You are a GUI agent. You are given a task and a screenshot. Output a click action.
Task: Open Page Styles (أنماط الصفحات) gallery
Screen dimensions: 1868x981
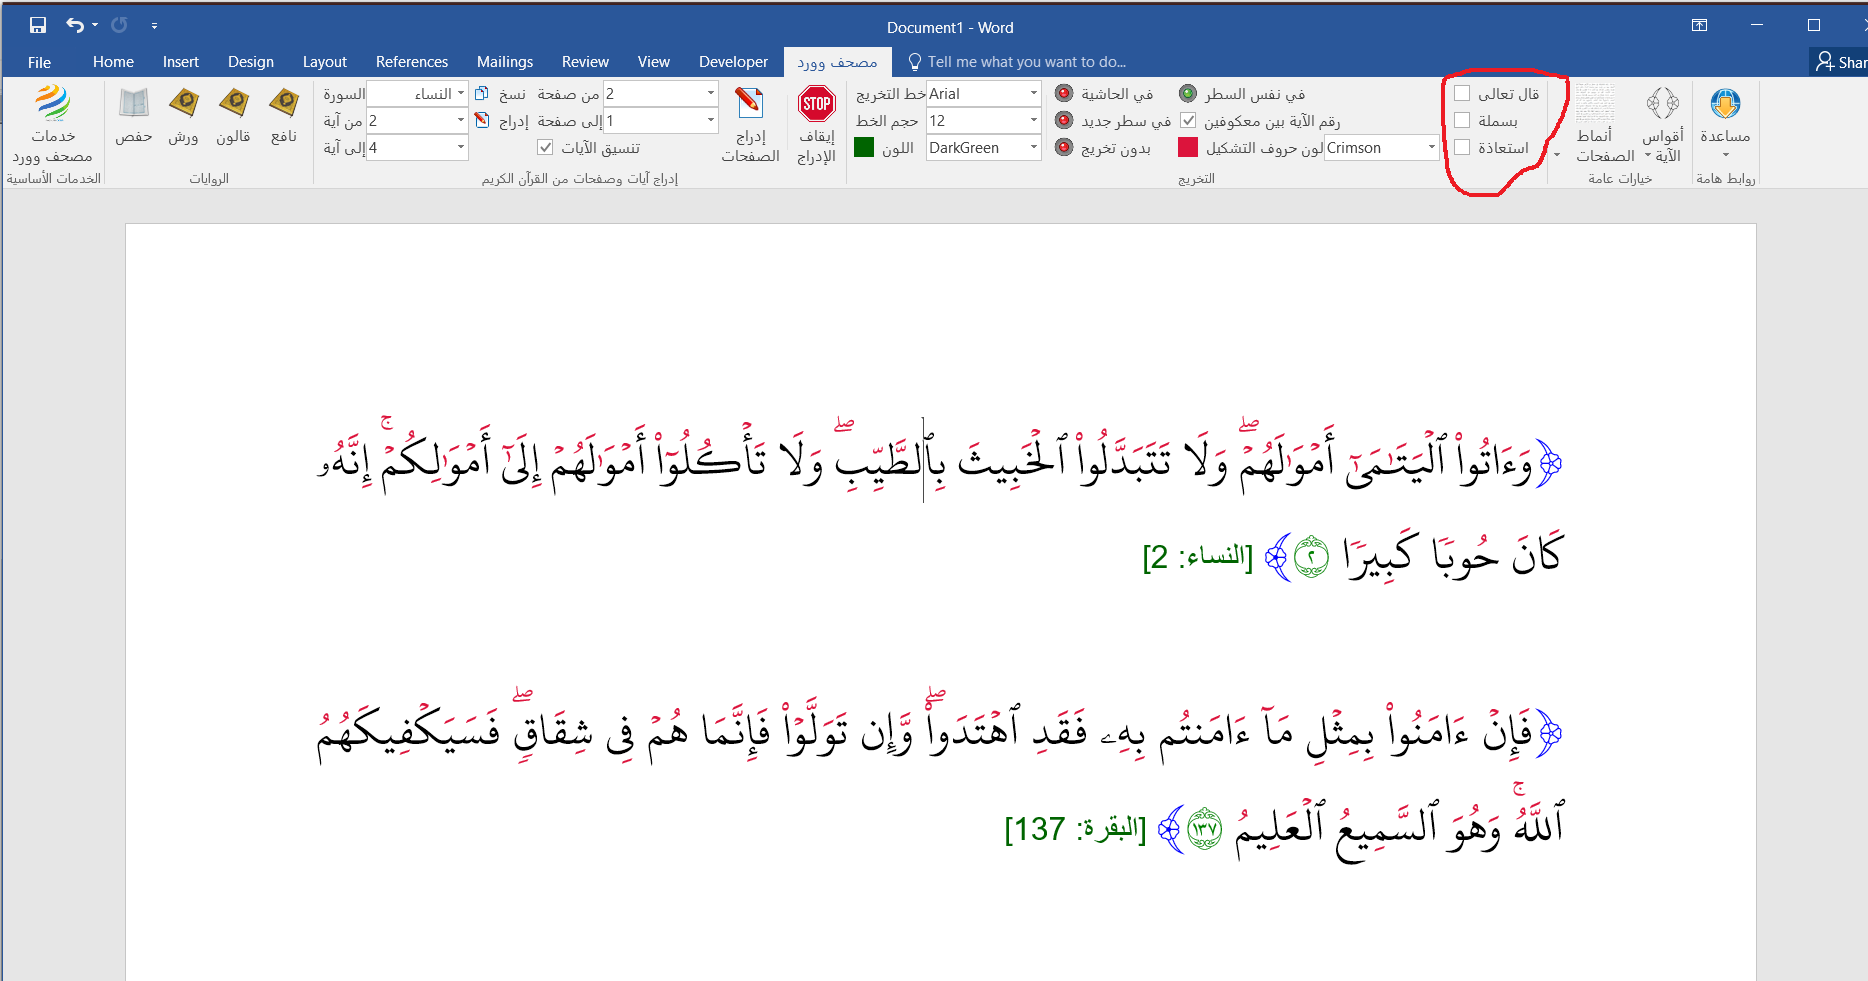coord(1604,124)
